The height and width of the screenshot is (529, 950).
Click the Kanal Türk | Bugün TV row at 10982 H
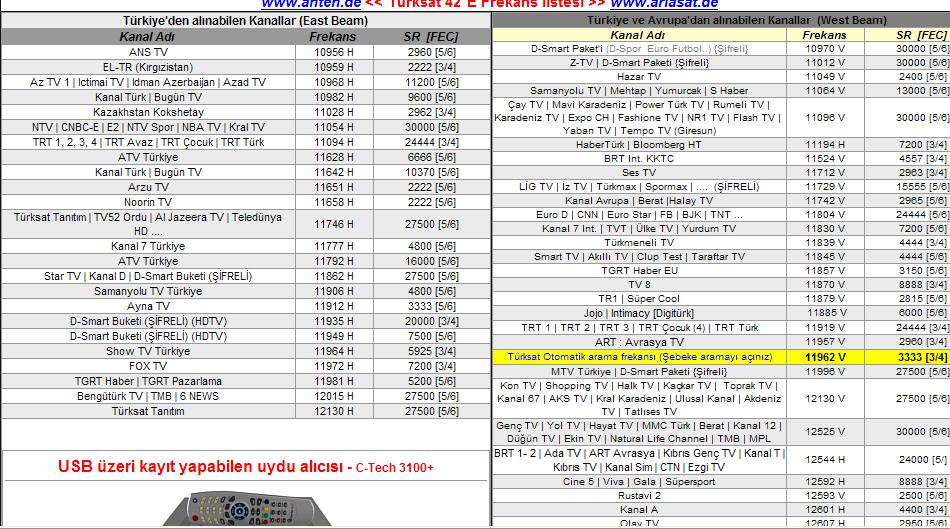[x=246, y=97]
